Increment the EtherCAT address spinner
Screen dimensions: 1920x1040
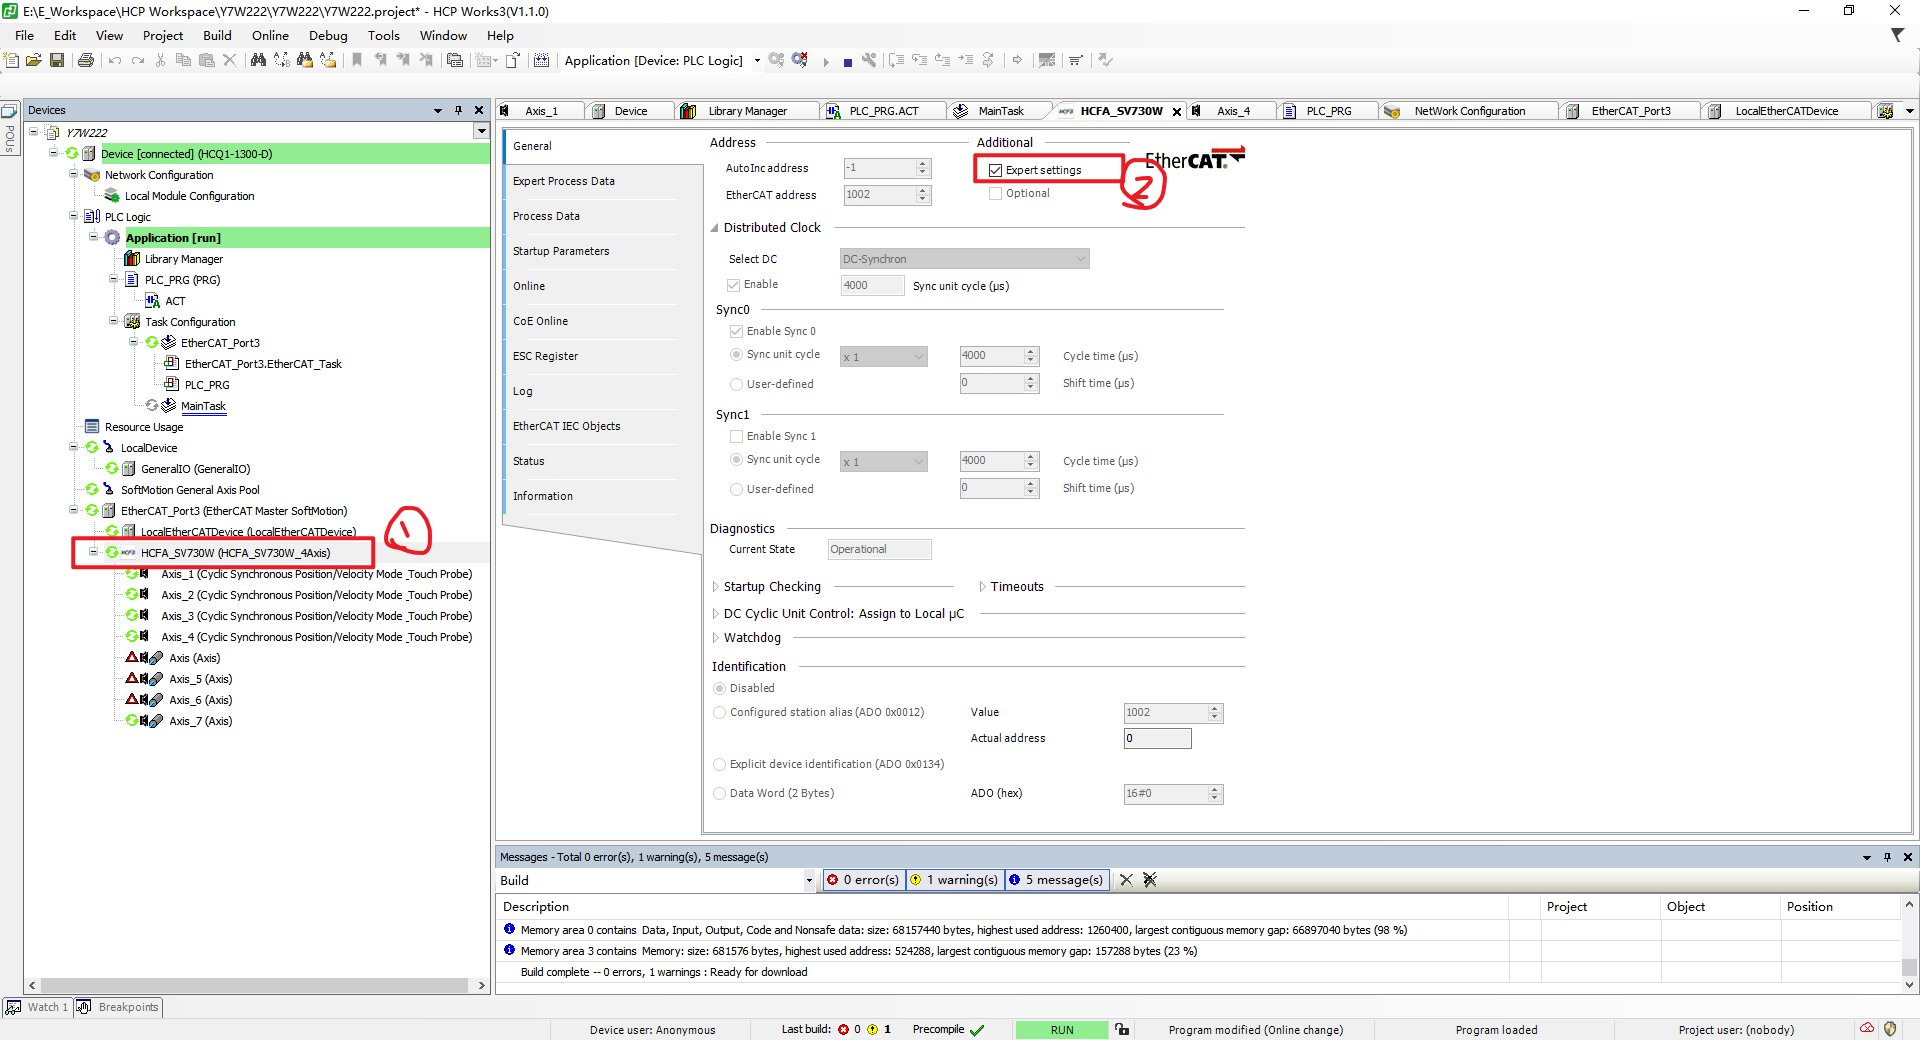pos(923,190)
